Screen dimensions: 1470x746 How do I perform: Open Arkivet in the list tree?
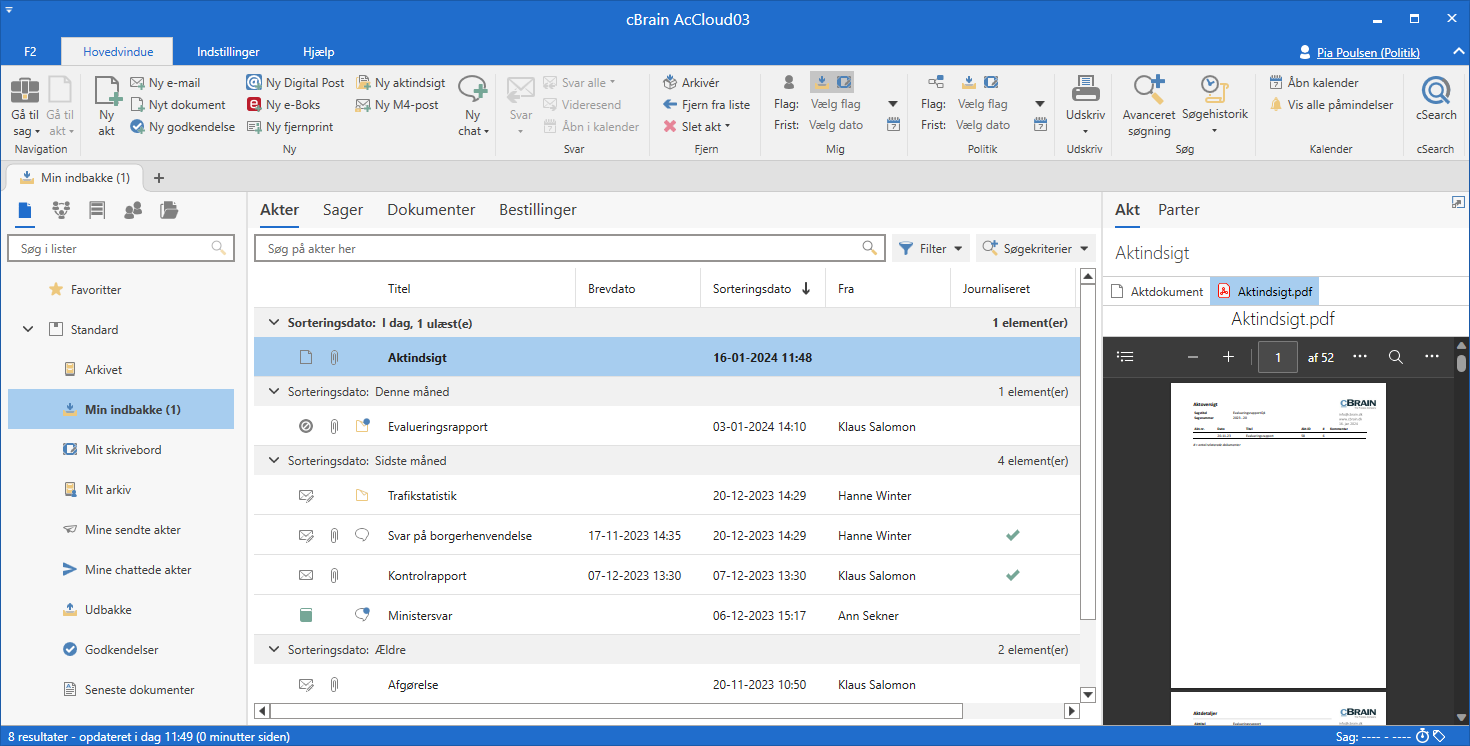click(104, 370)
